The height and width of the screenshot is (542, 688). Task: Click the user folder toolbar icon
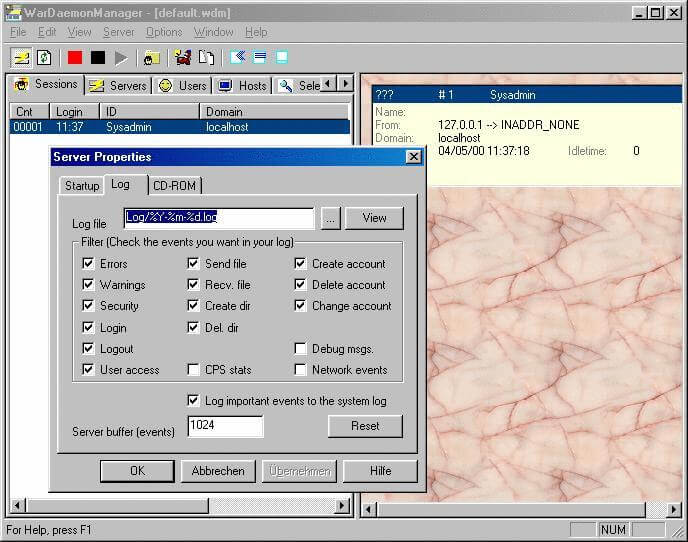click(152, 57)
